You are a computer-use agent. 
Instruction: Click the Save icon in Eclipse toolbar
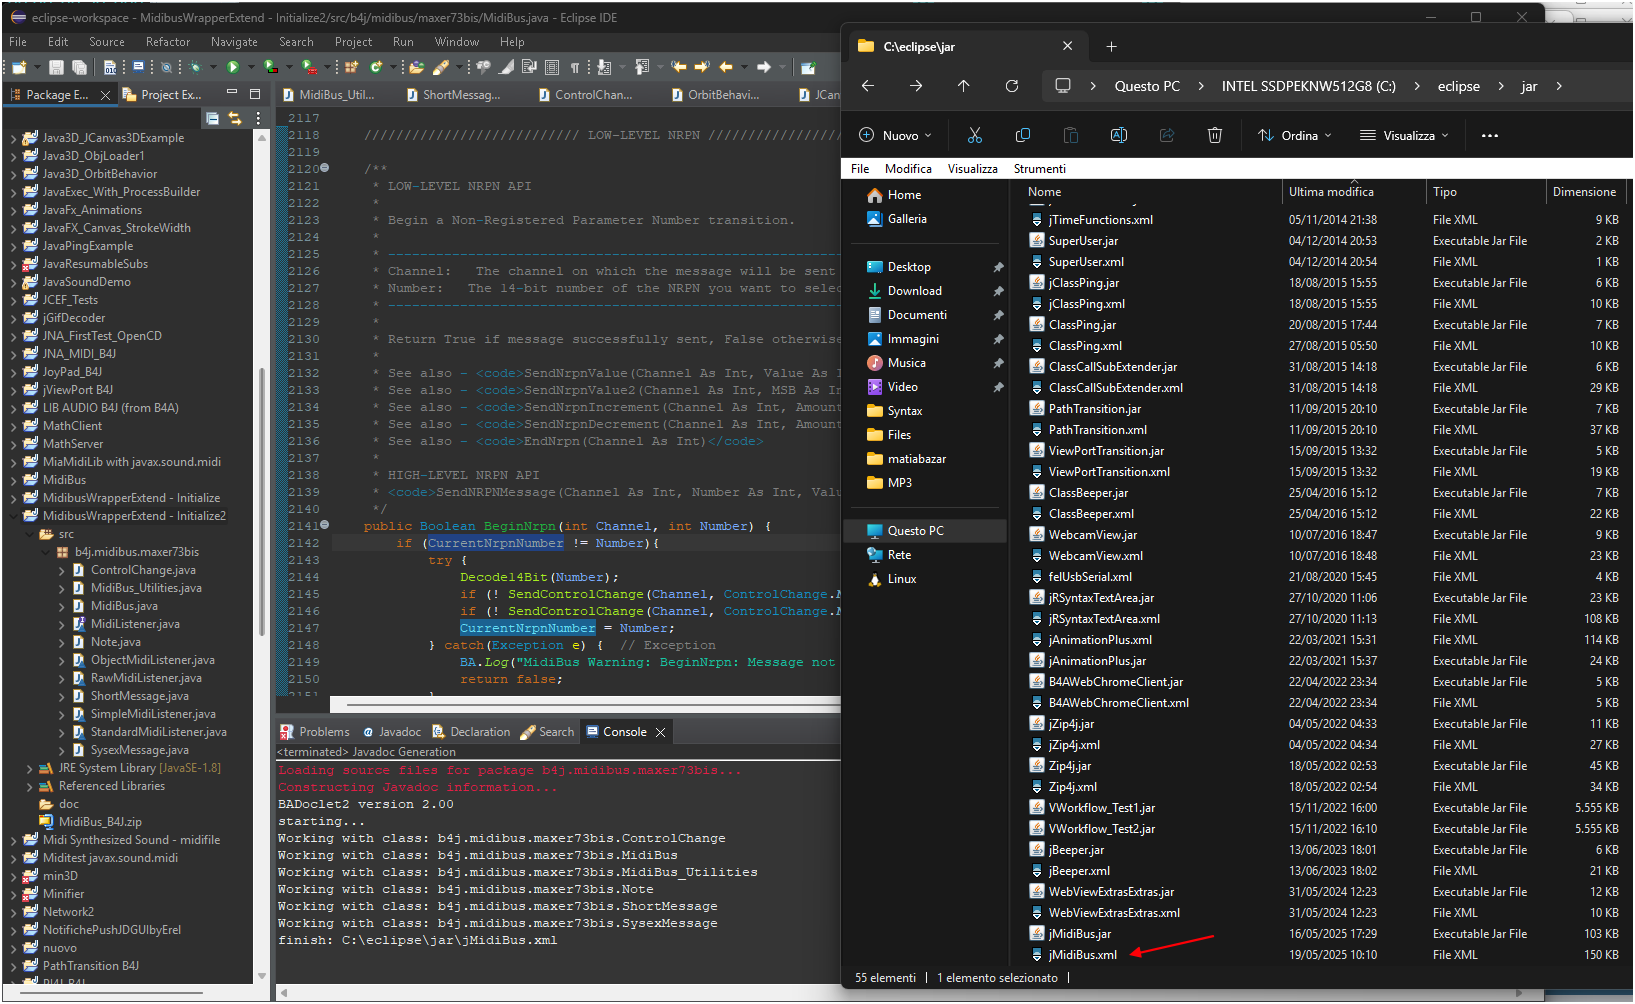pyautogui.click(x=56, y=67)
